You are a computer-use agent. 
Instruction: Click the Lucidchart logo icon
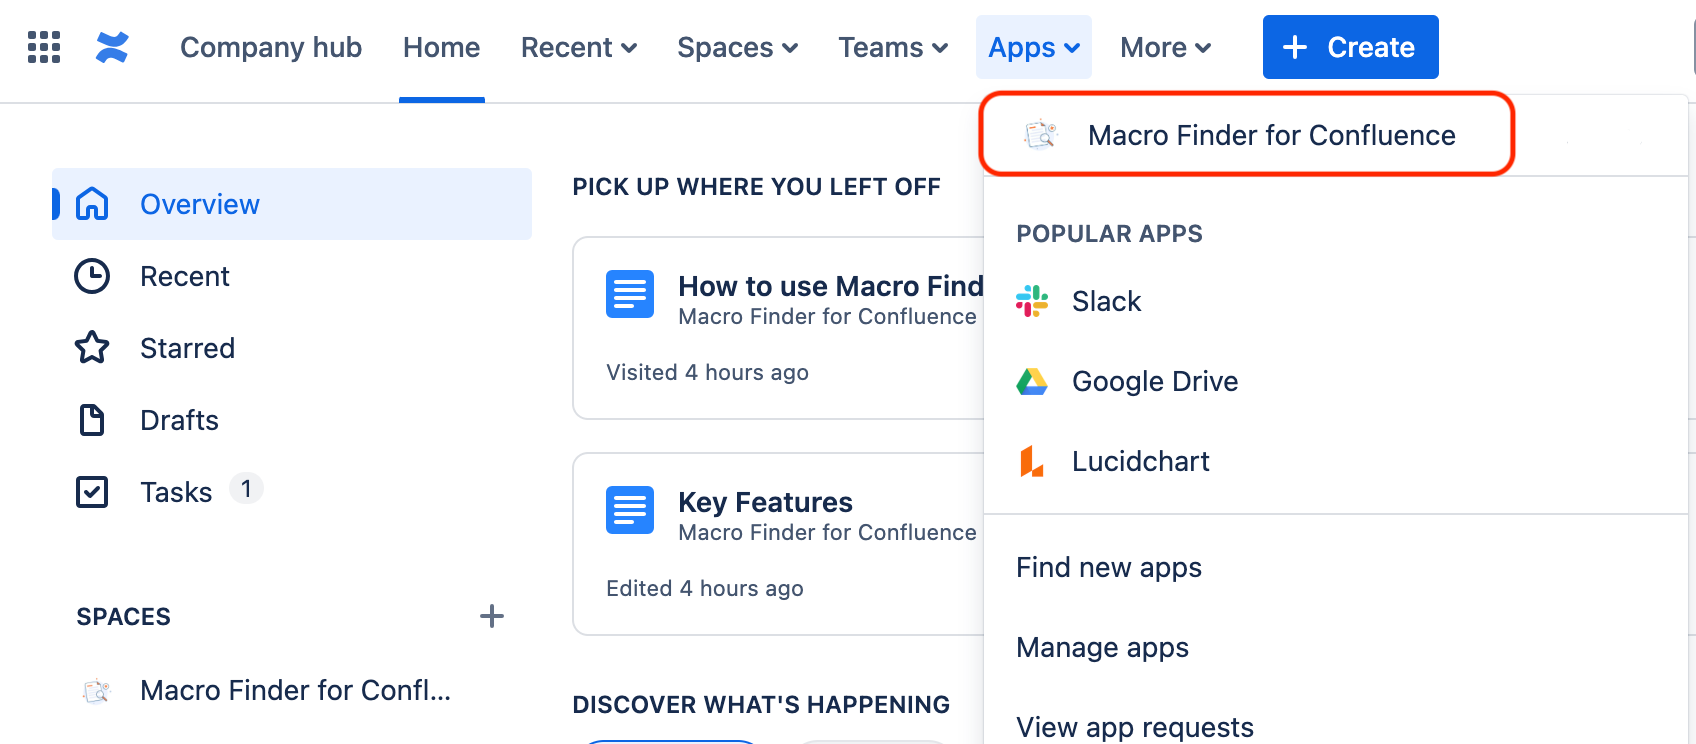click(x=1032, y=461)
